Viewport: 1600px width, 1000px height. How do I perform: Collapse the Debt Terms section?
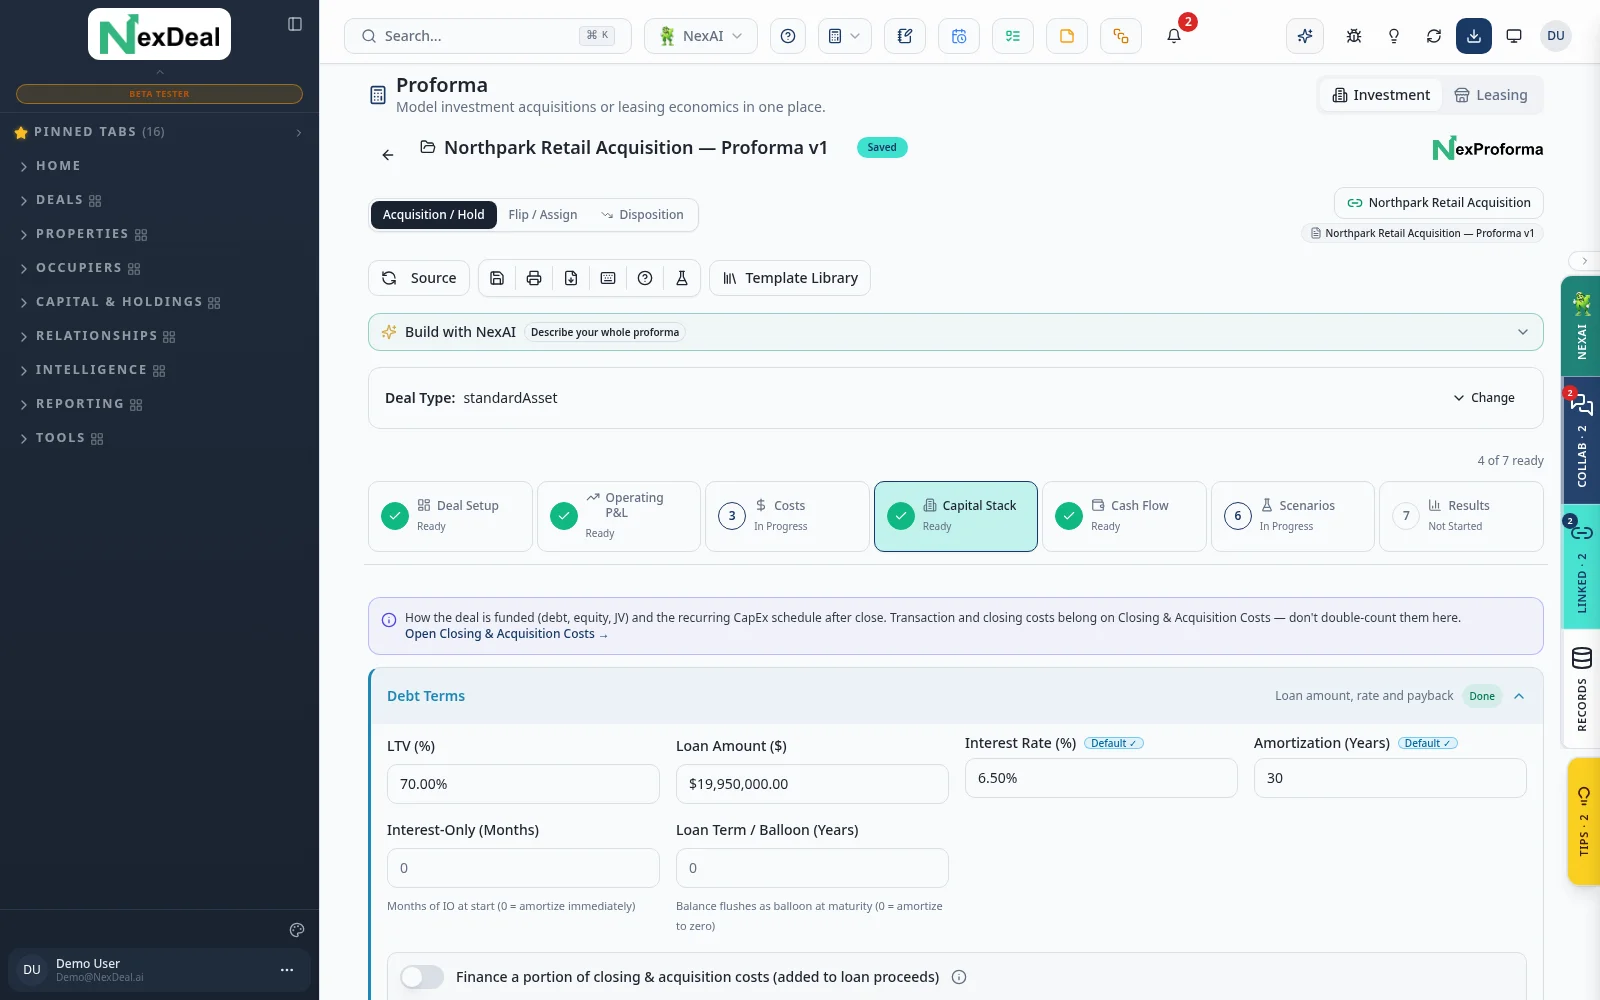[x=1519, y=696]
